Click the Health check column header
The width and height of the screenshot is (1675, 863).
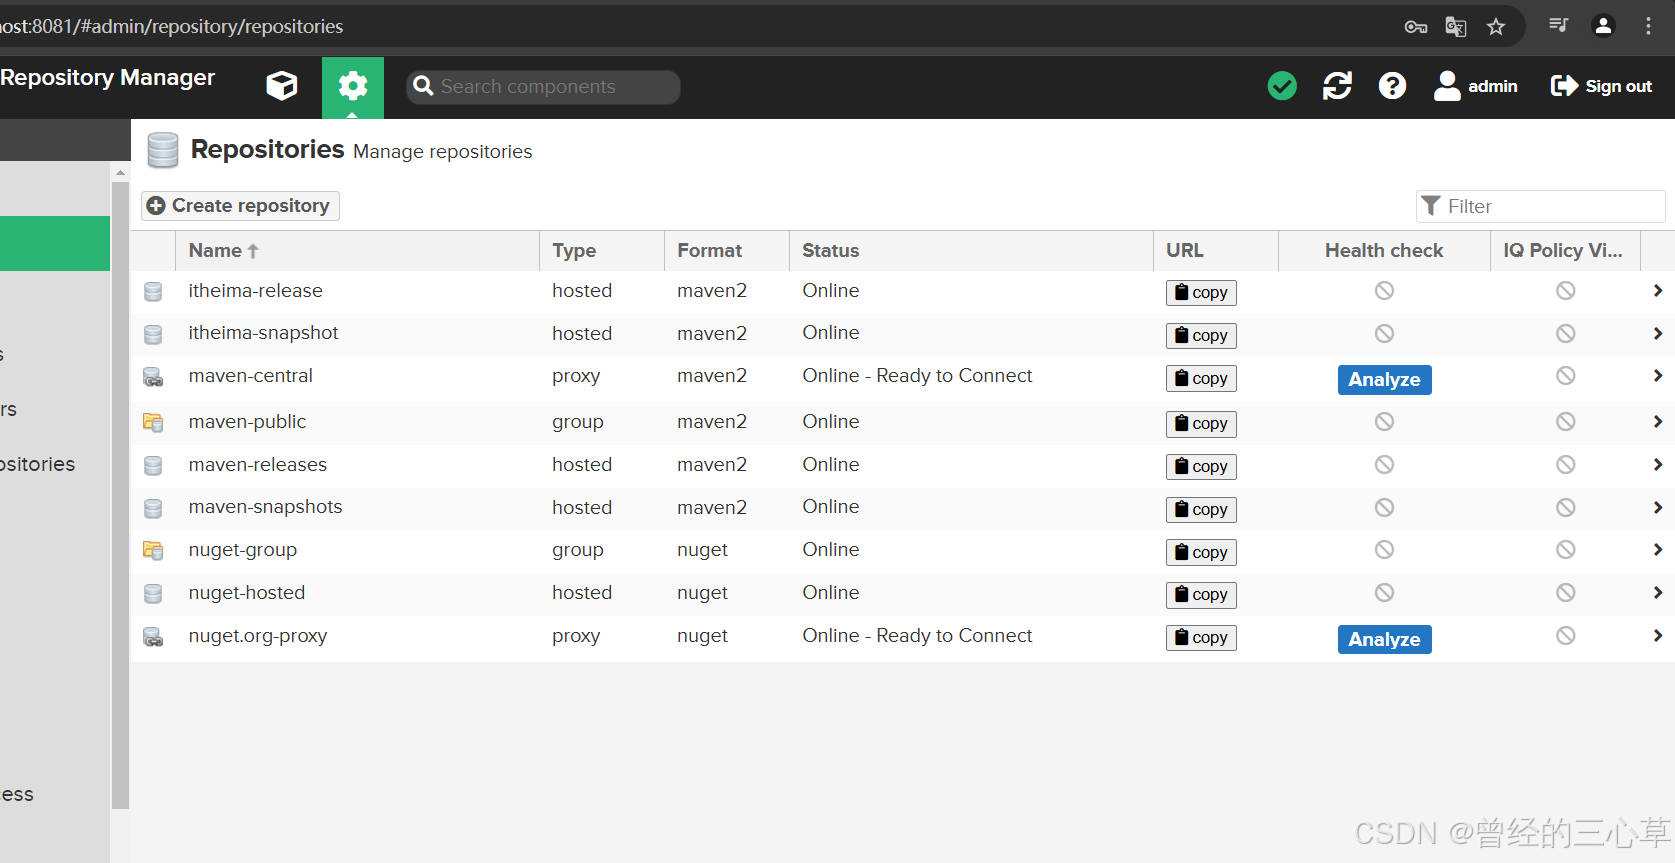coord(1384,251)
